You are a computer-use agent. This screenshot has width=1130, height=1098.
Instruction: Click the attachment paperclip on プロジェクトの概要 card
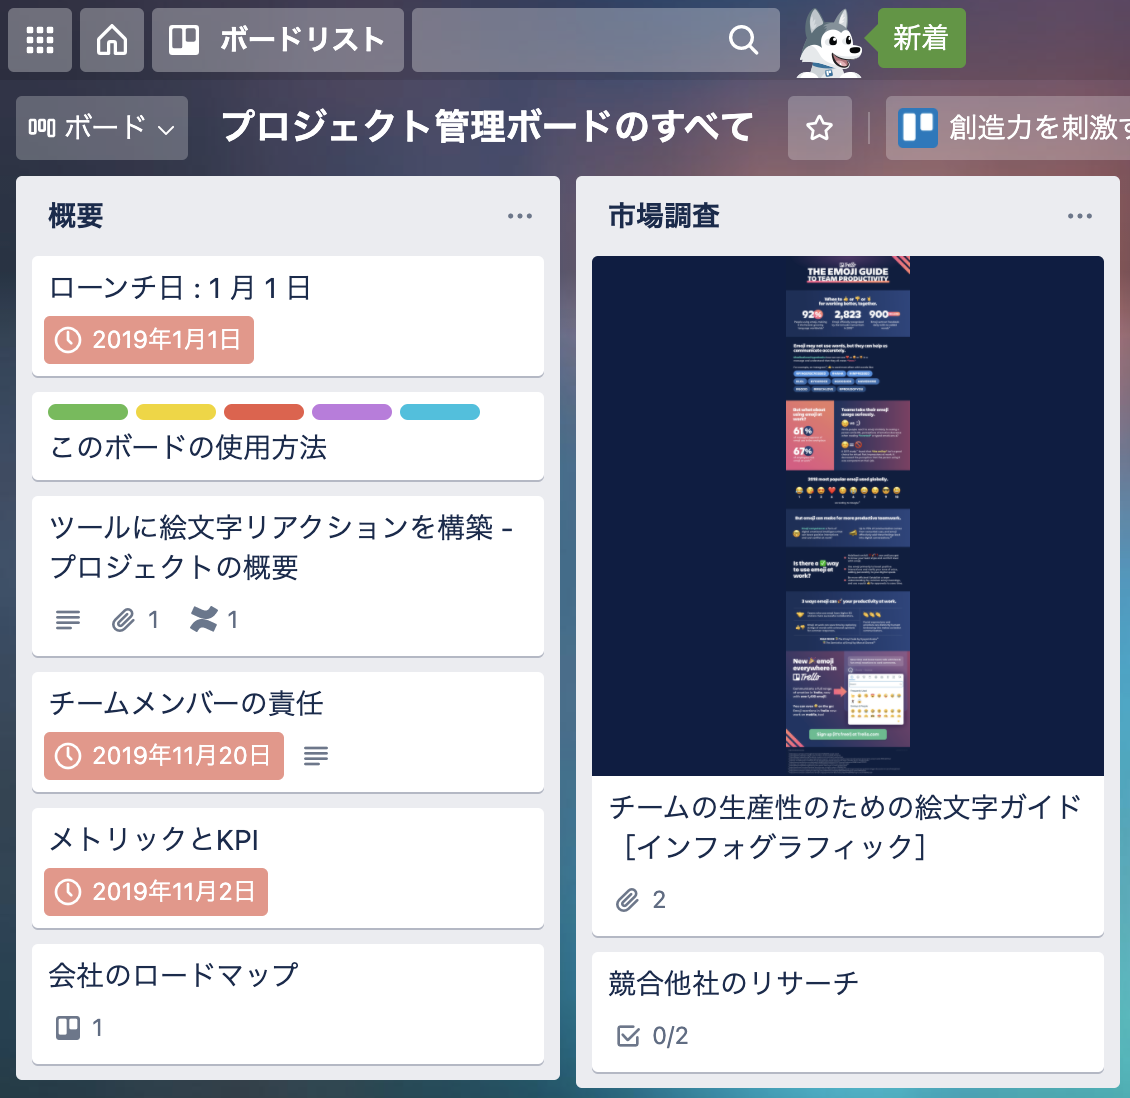click(x=123, y=620)
